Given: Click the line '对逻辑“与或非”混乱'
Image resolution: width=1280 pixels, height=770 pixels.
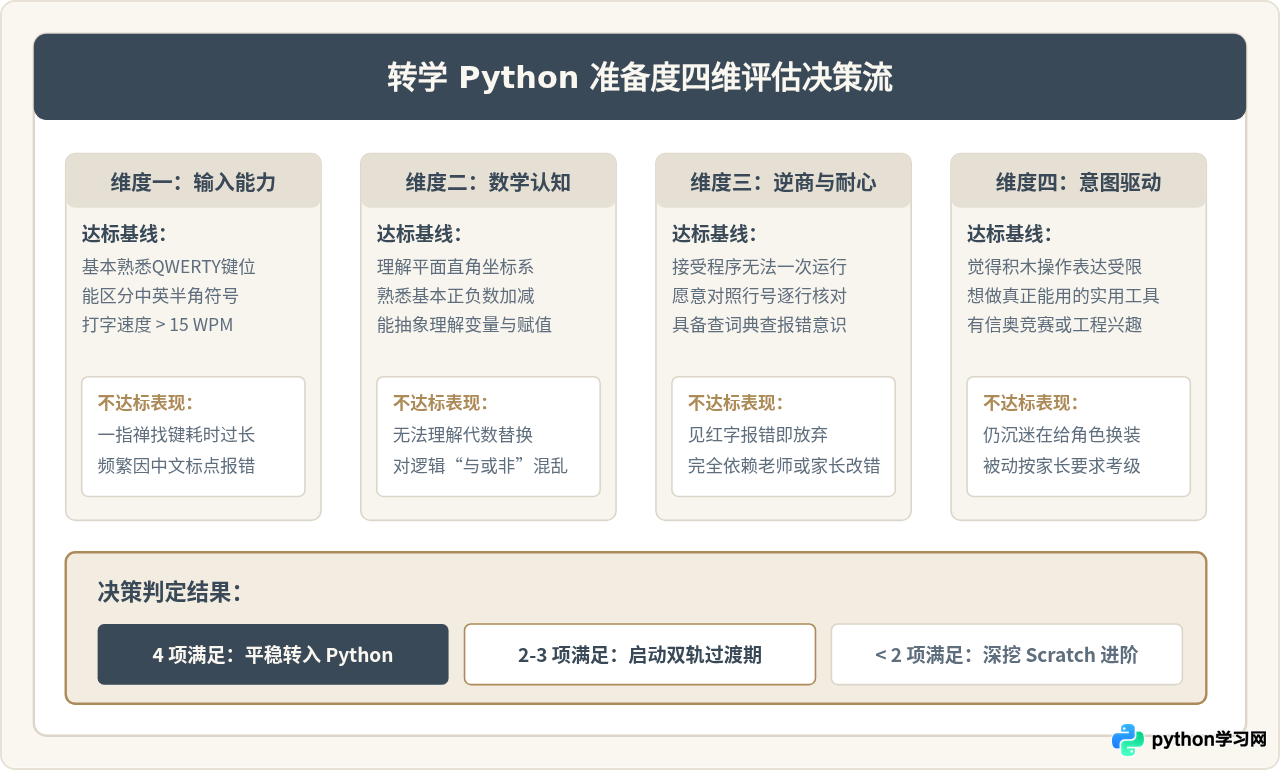Looking at the screenshot, I should point(481,465).
